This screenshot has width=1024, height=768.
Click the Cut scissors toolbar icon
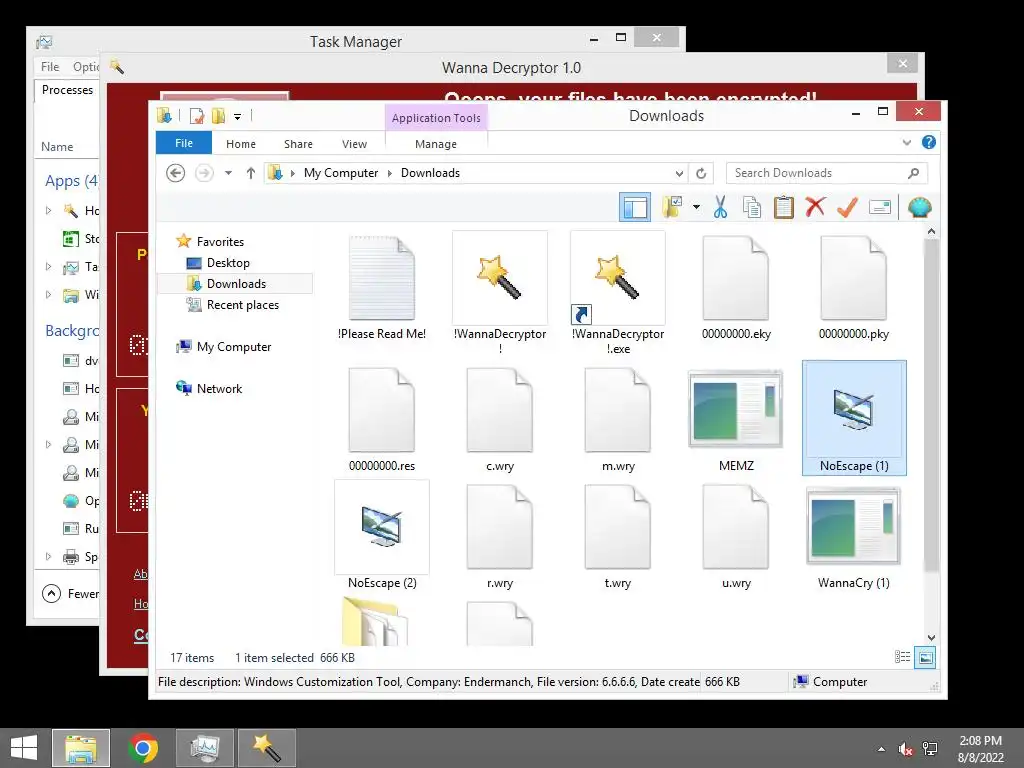click(x=720, y=208)
